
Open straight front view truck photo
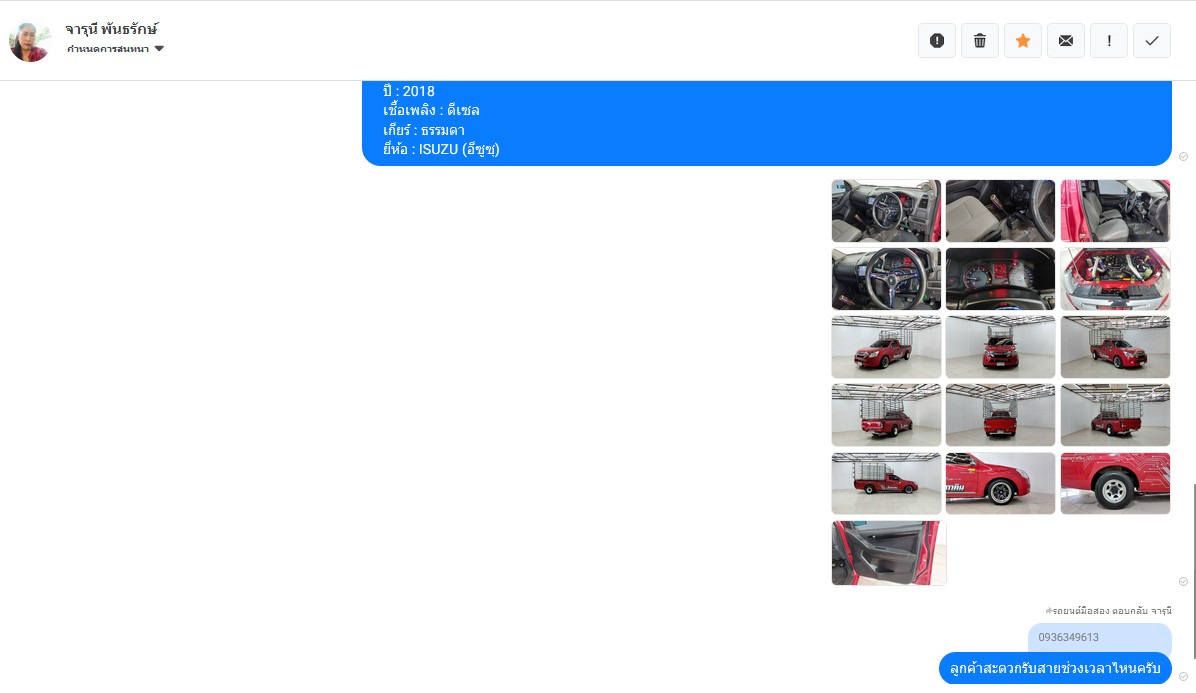tap(1001, 347)
